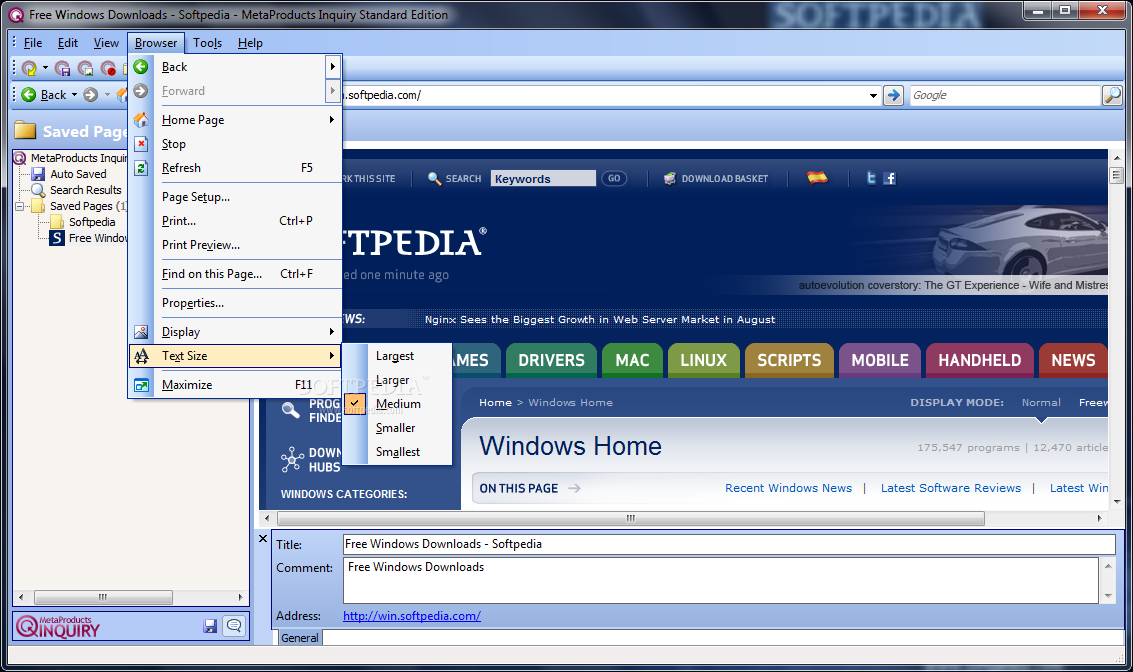Open the Forward history dropdown arrow in toolbar
Screen dimensions: 1133x672
click(107, 95)
